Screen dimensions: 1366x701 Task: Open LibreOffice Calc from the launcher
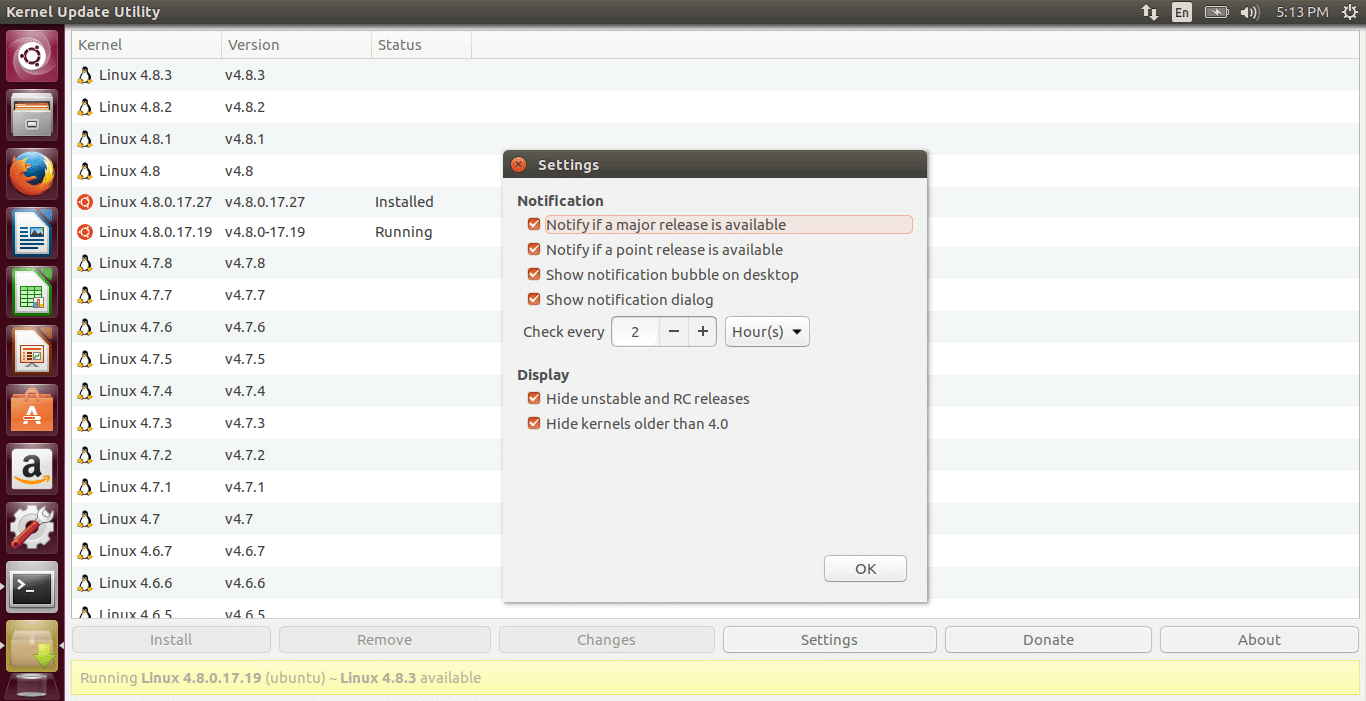click(33, 292)
